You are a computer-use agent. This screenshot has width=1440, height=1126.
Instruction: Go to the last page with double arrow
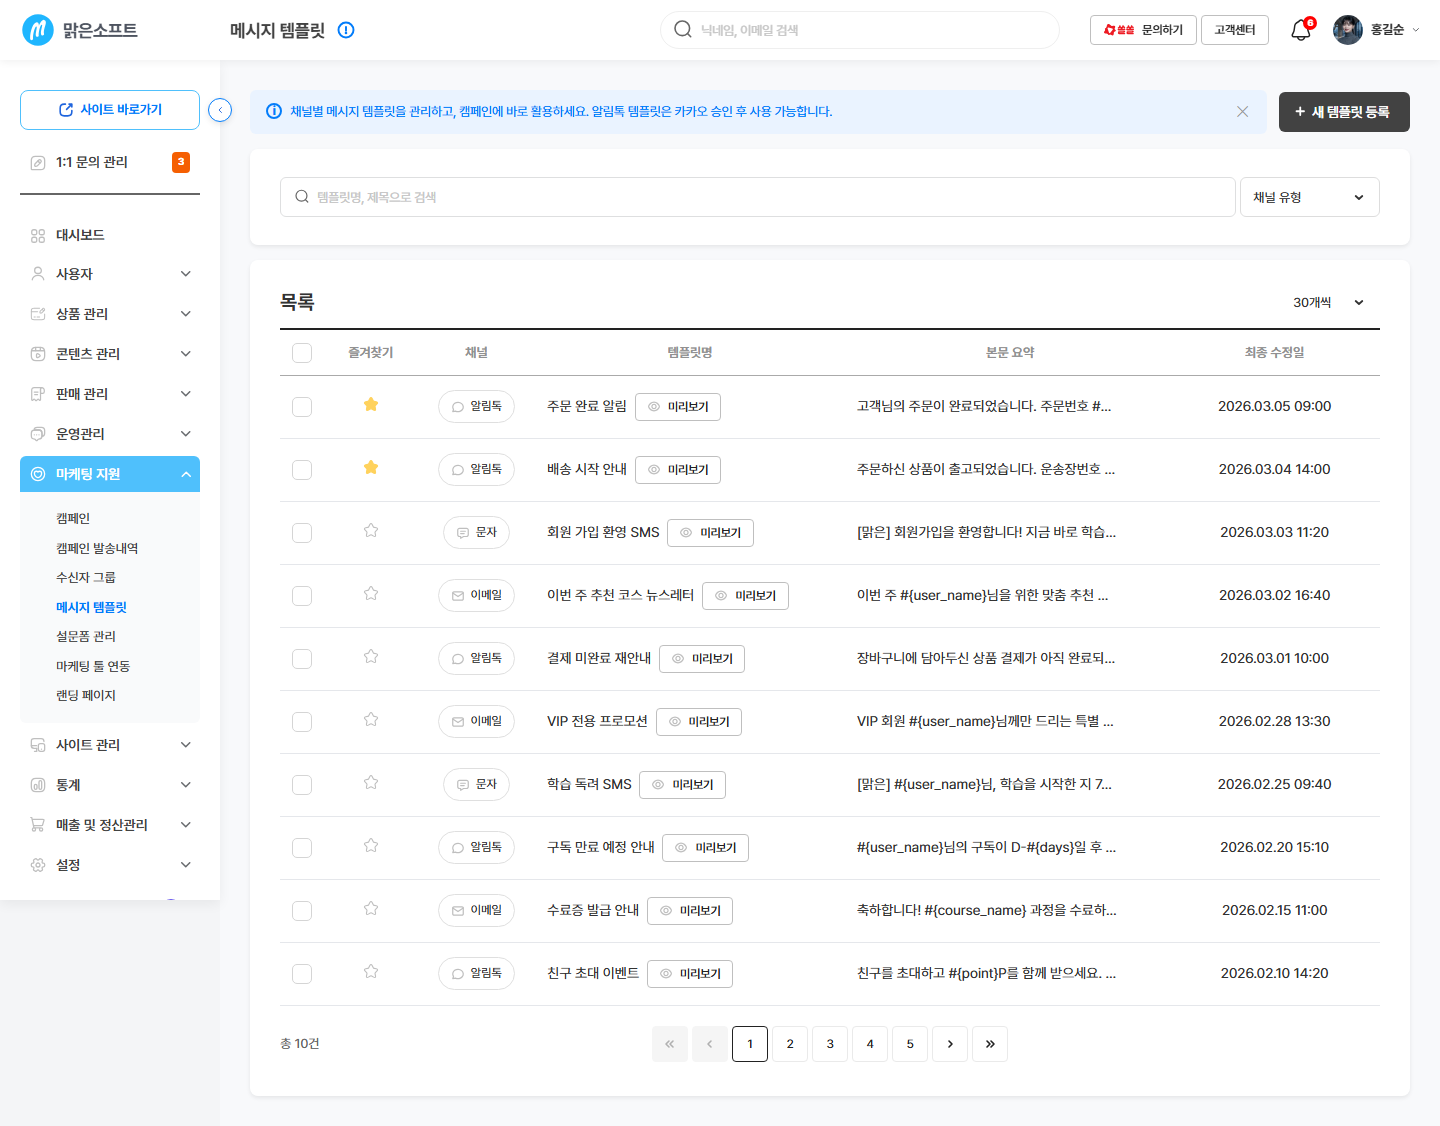(990, 1044)
